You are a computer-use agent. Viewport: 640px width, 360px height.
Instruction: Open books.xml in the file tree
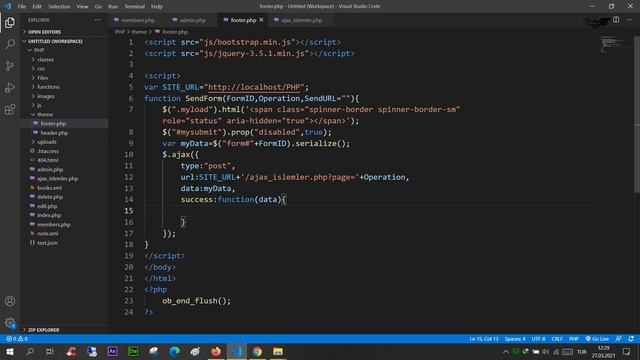(49, 188)
